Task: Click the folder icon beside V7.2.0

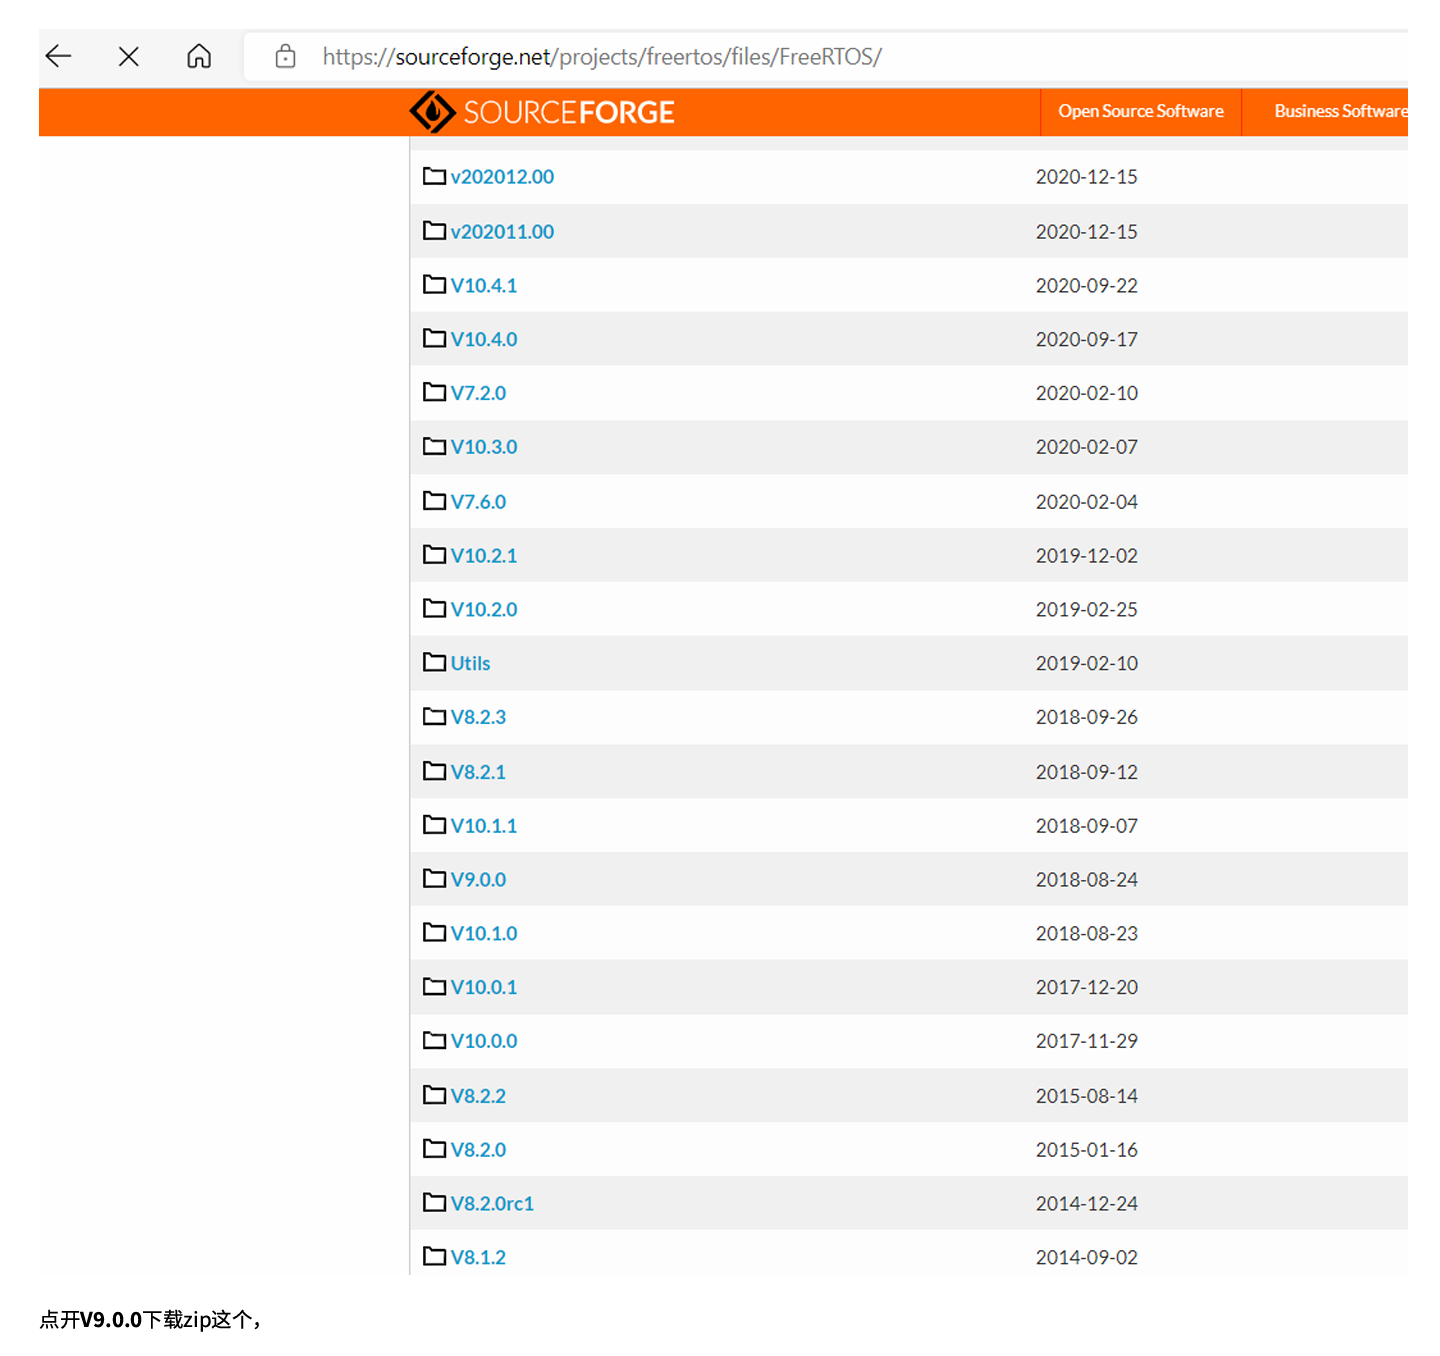Action: [434, 392]
